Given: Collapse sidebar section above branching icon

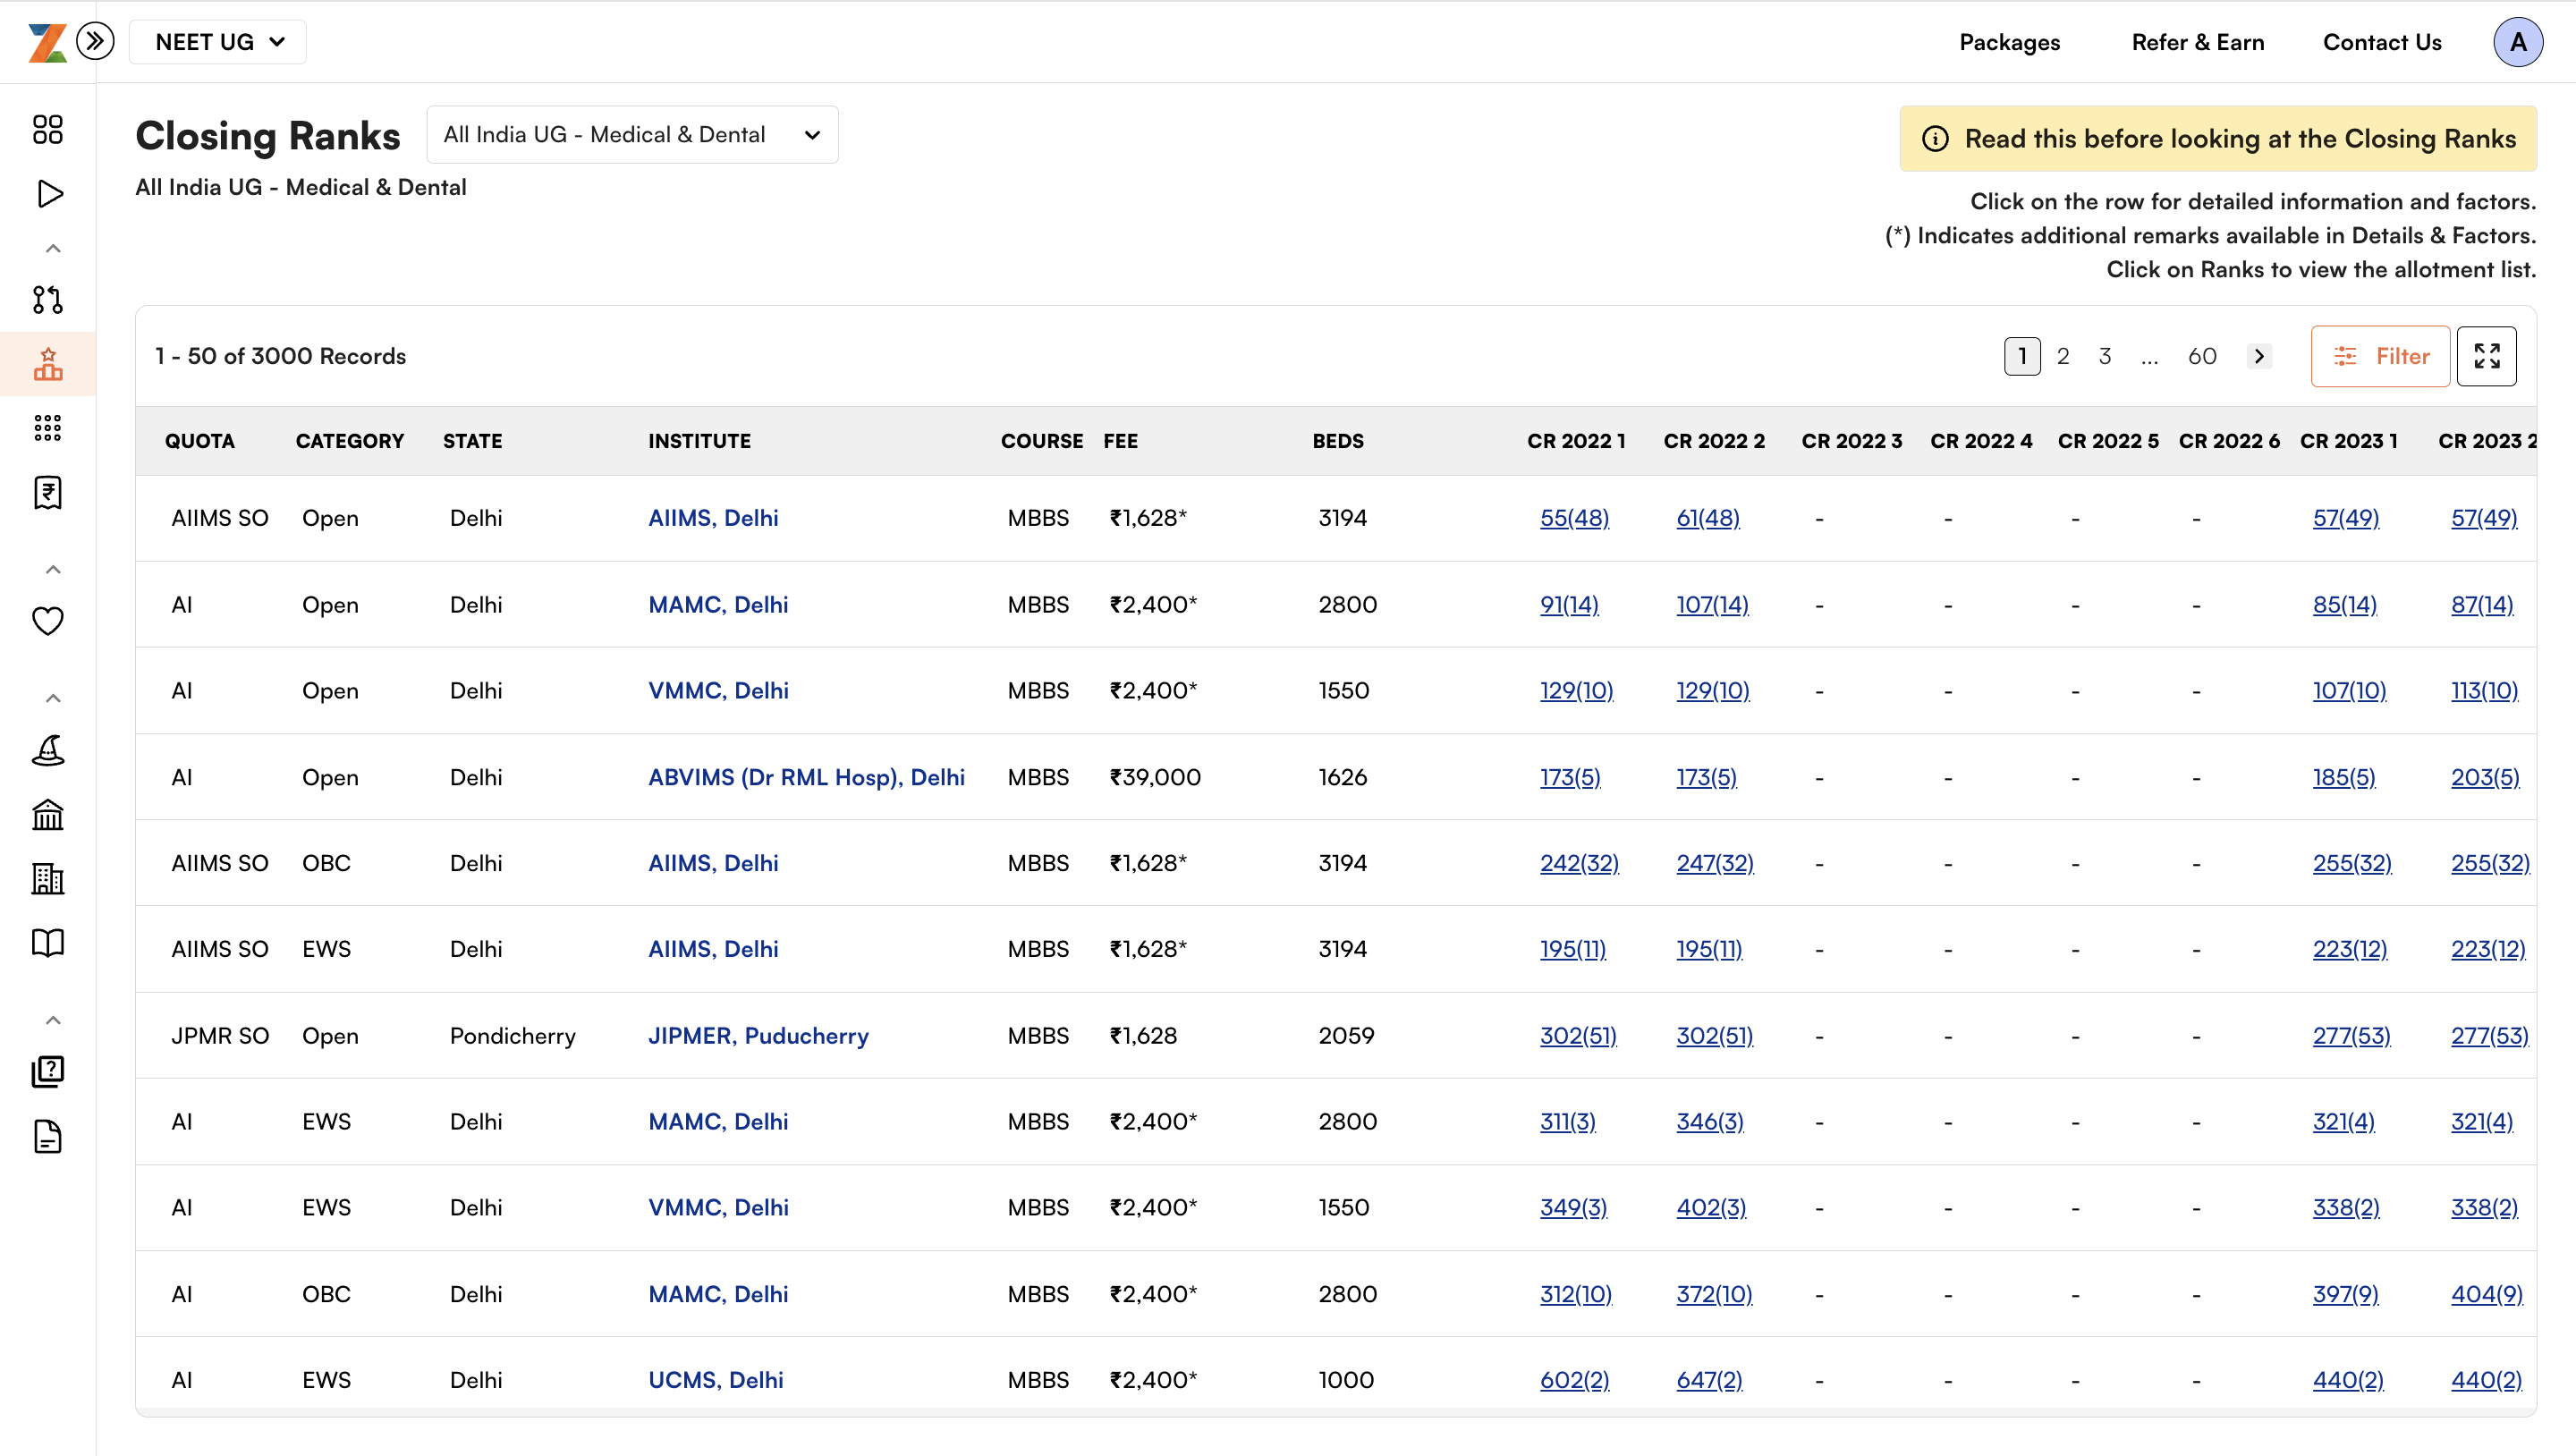Looking at the screenshot, I should pyautogui.click(x=53, y=248).
